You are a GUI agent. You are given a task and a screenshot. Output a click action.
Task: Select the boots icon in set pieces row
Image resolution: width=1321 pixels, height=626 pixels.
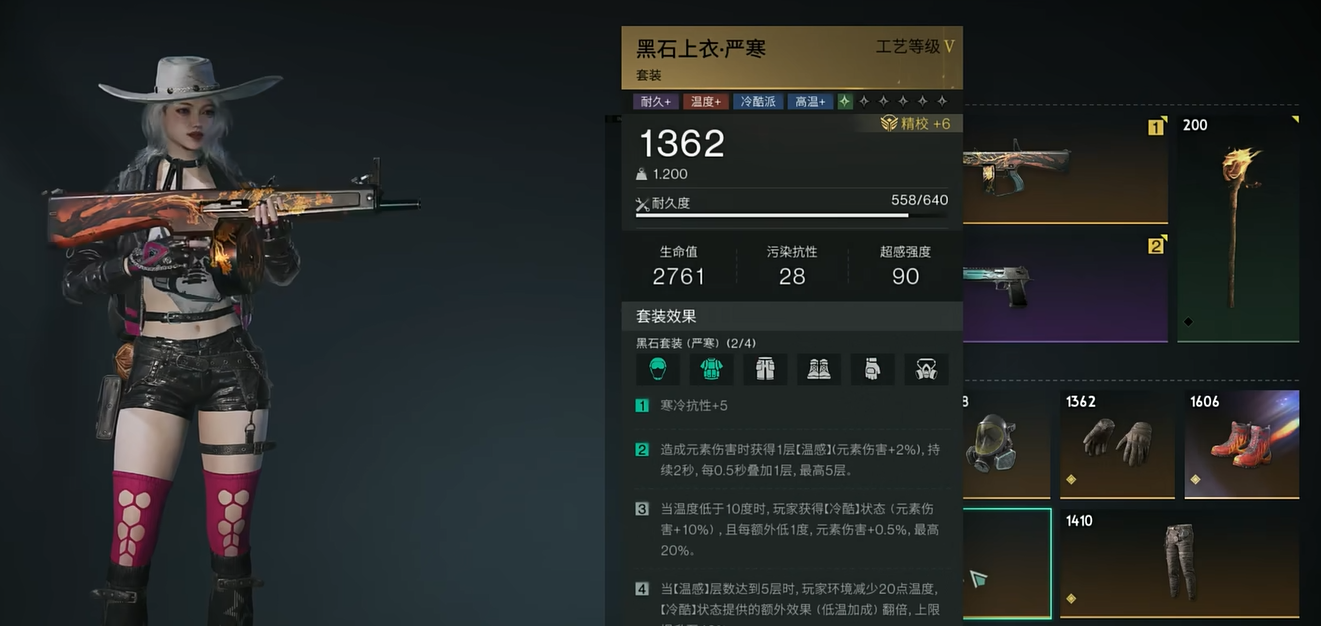click(819, 369)
